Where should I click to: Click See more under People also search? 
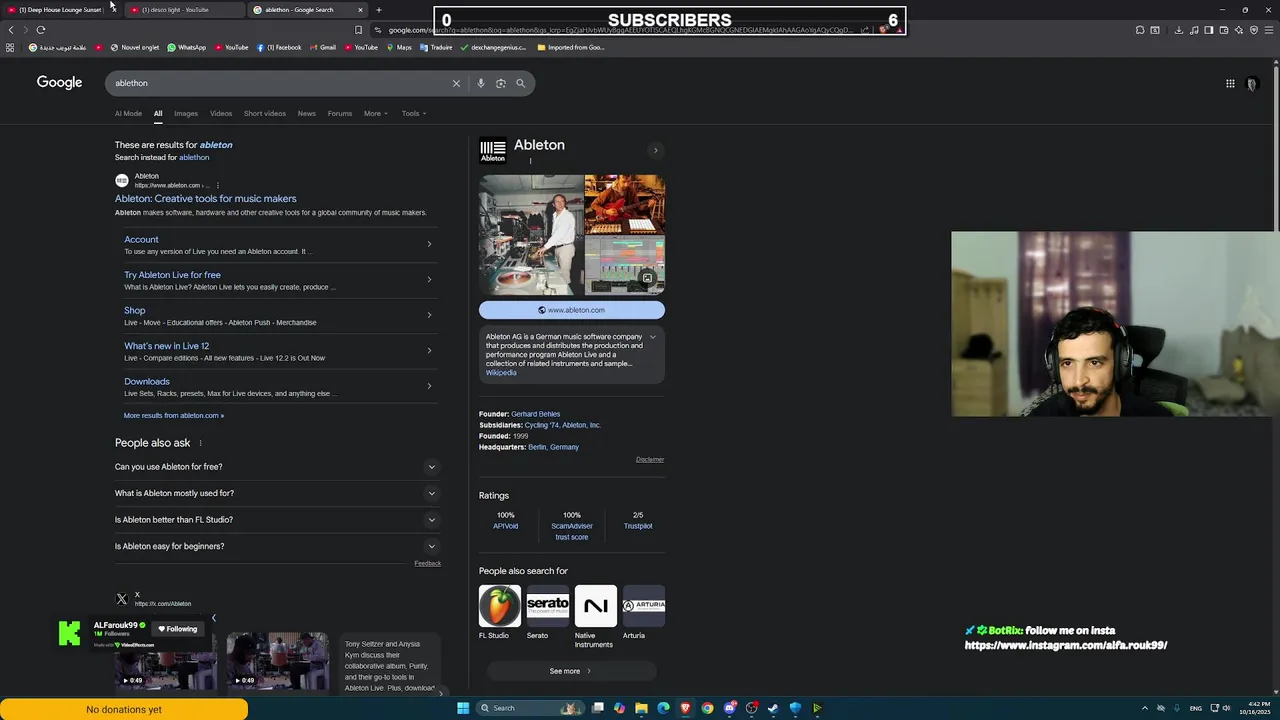[571, 671]
